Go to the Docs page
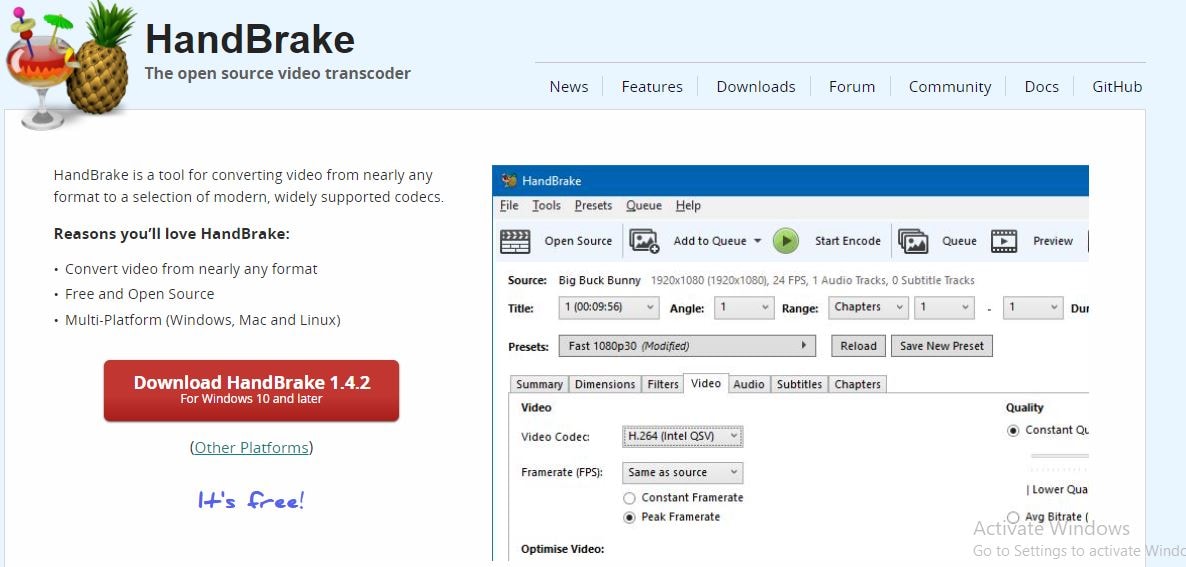Screen dimensions: 1186x567 1042,87
